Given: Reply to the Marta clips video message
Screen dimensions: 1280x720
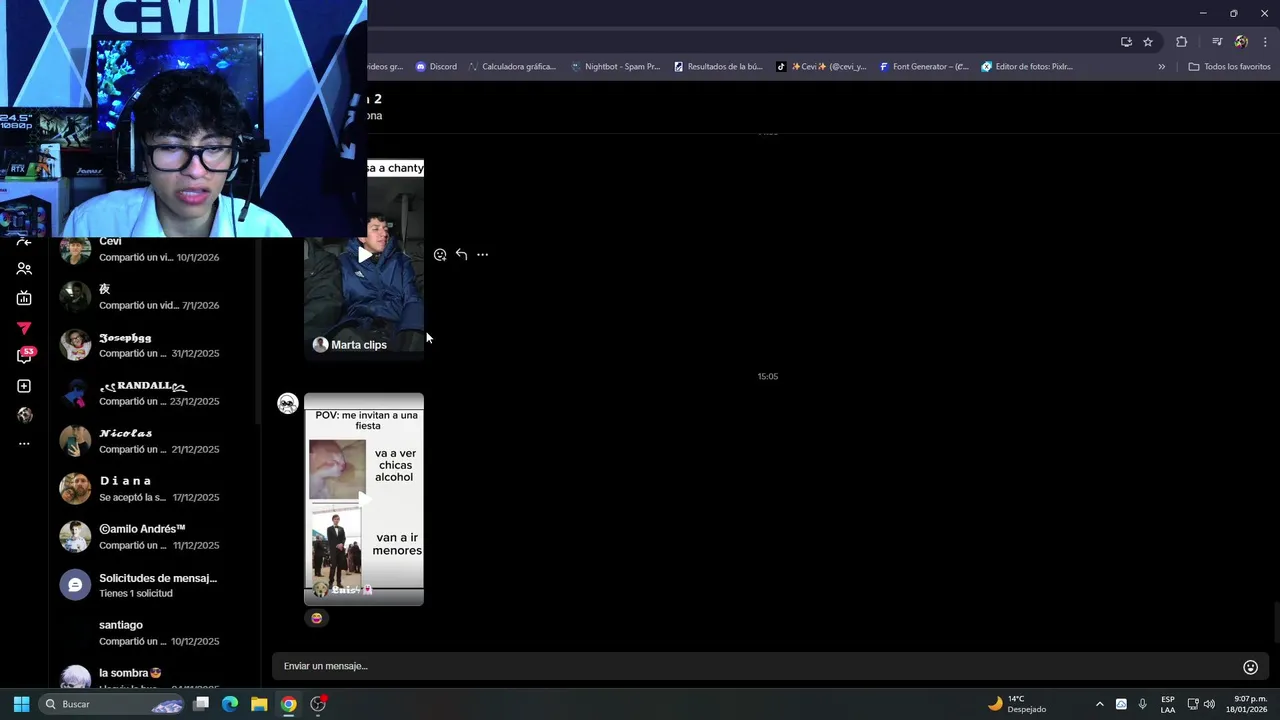Looking at the screenshot, I should (x=461, y=255).
